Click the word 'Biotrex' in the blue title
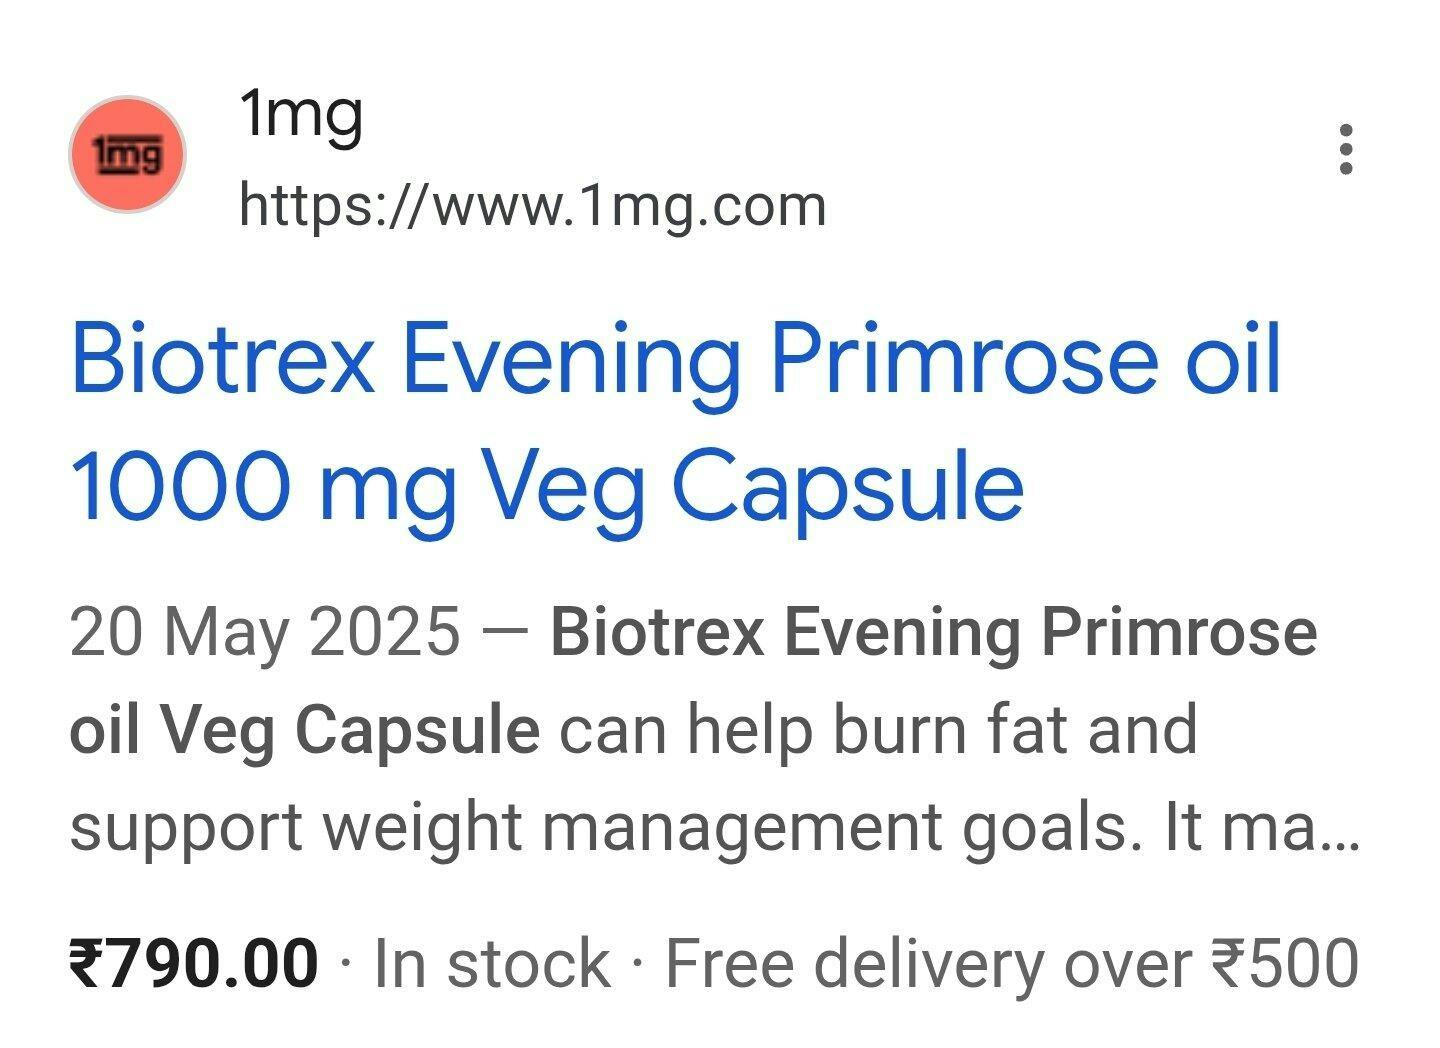The width and height of the screenshot is (1440, 1048). [x=222, y=360]
